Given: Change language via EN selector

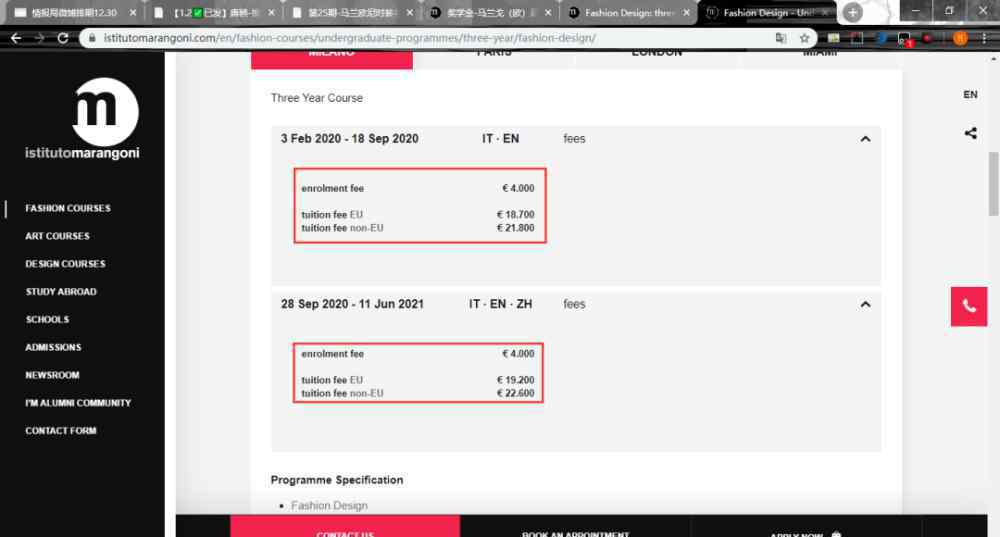Looking at the screenshot, I should coord(970,94).
